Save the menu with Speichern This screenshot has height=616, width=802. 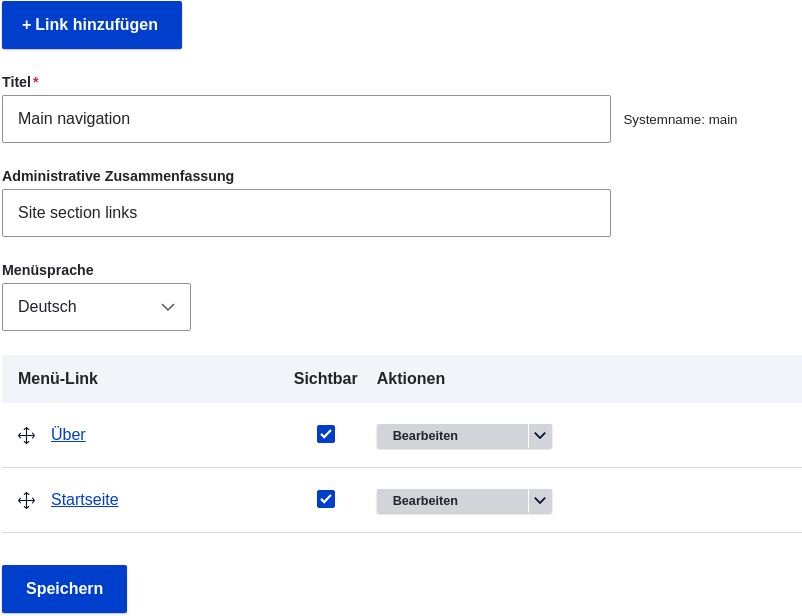pos(64,589)
